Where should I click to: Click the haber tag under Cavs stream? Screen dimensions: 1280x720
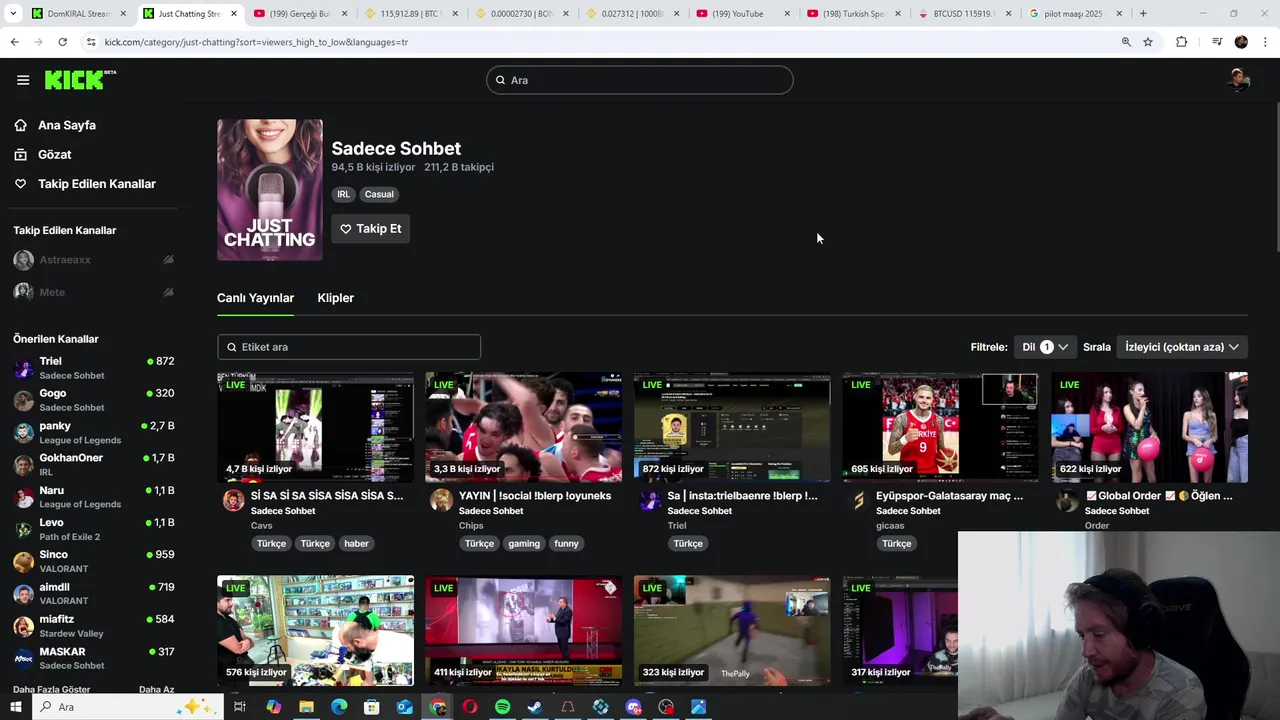[357, 544]
